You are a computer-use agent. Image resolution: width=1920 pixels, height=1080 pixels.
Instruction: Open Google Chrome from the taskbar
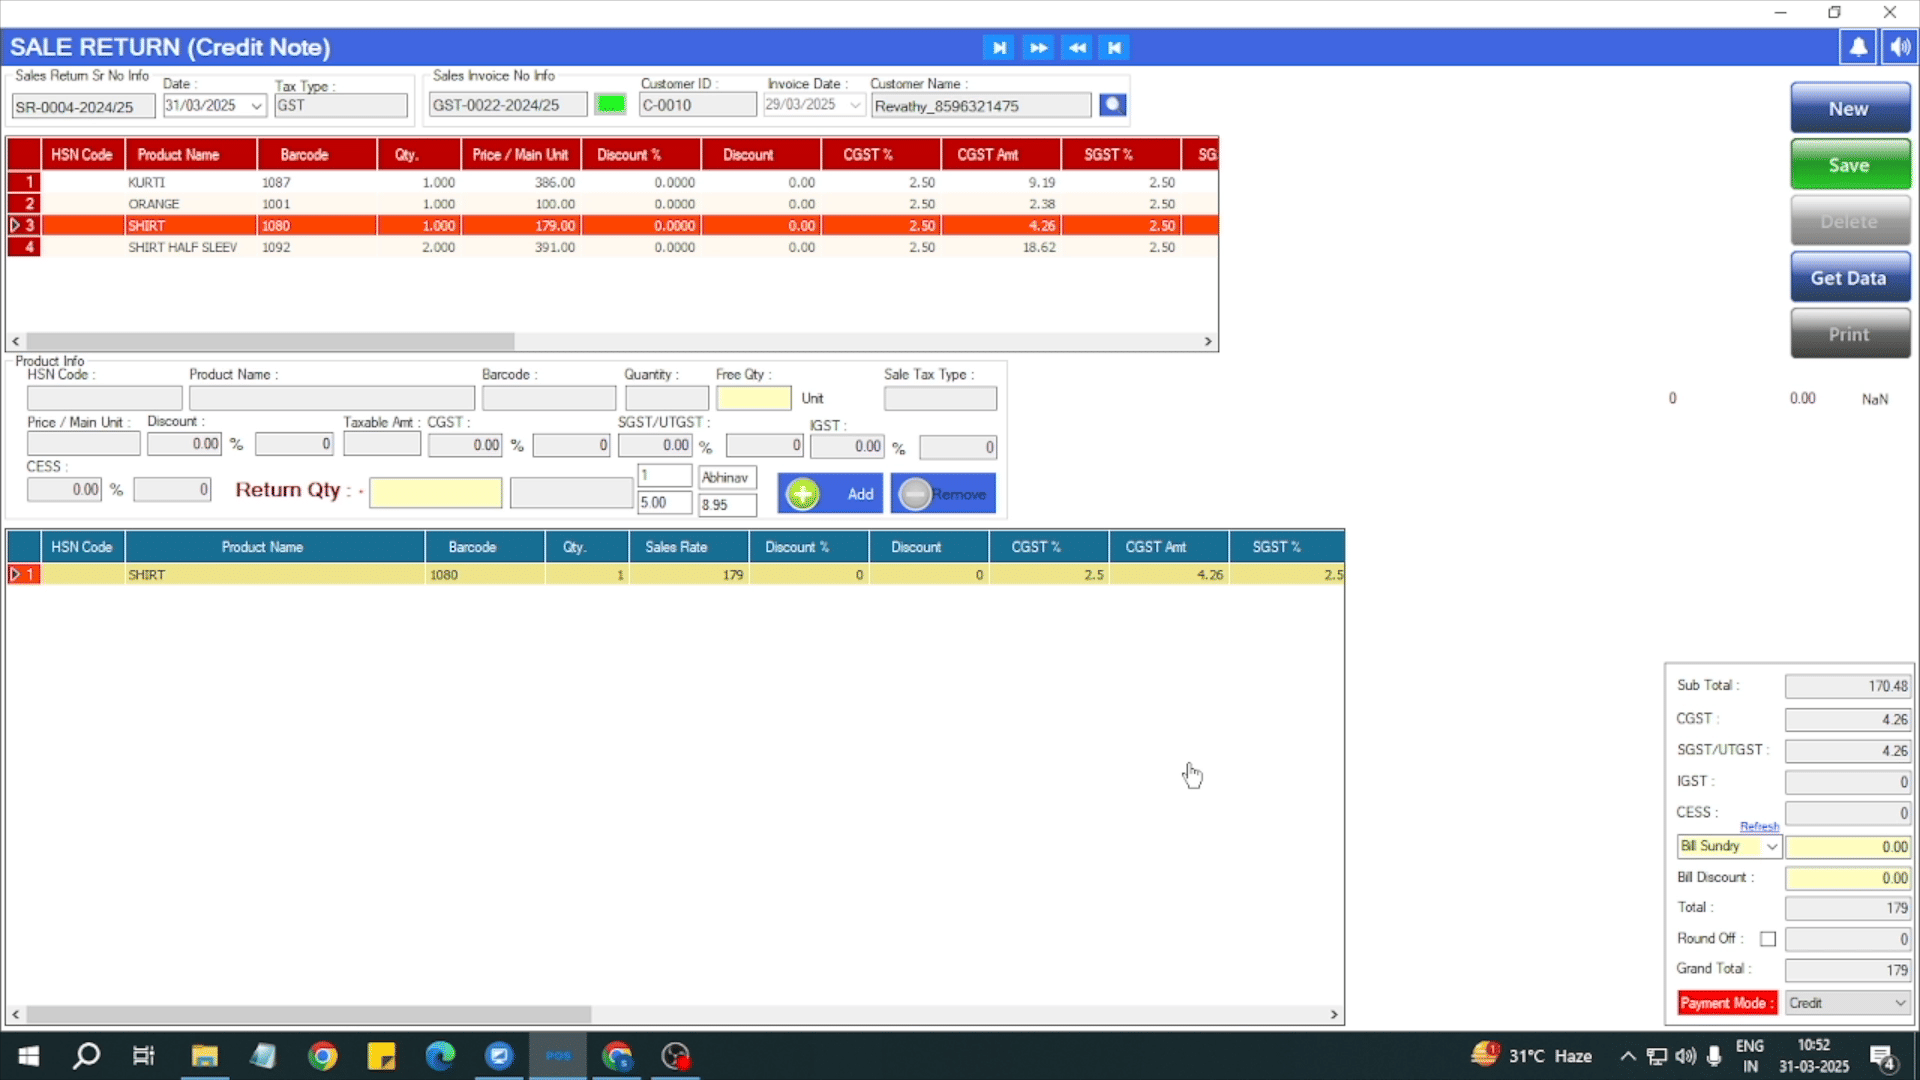tap(322, 1056)
